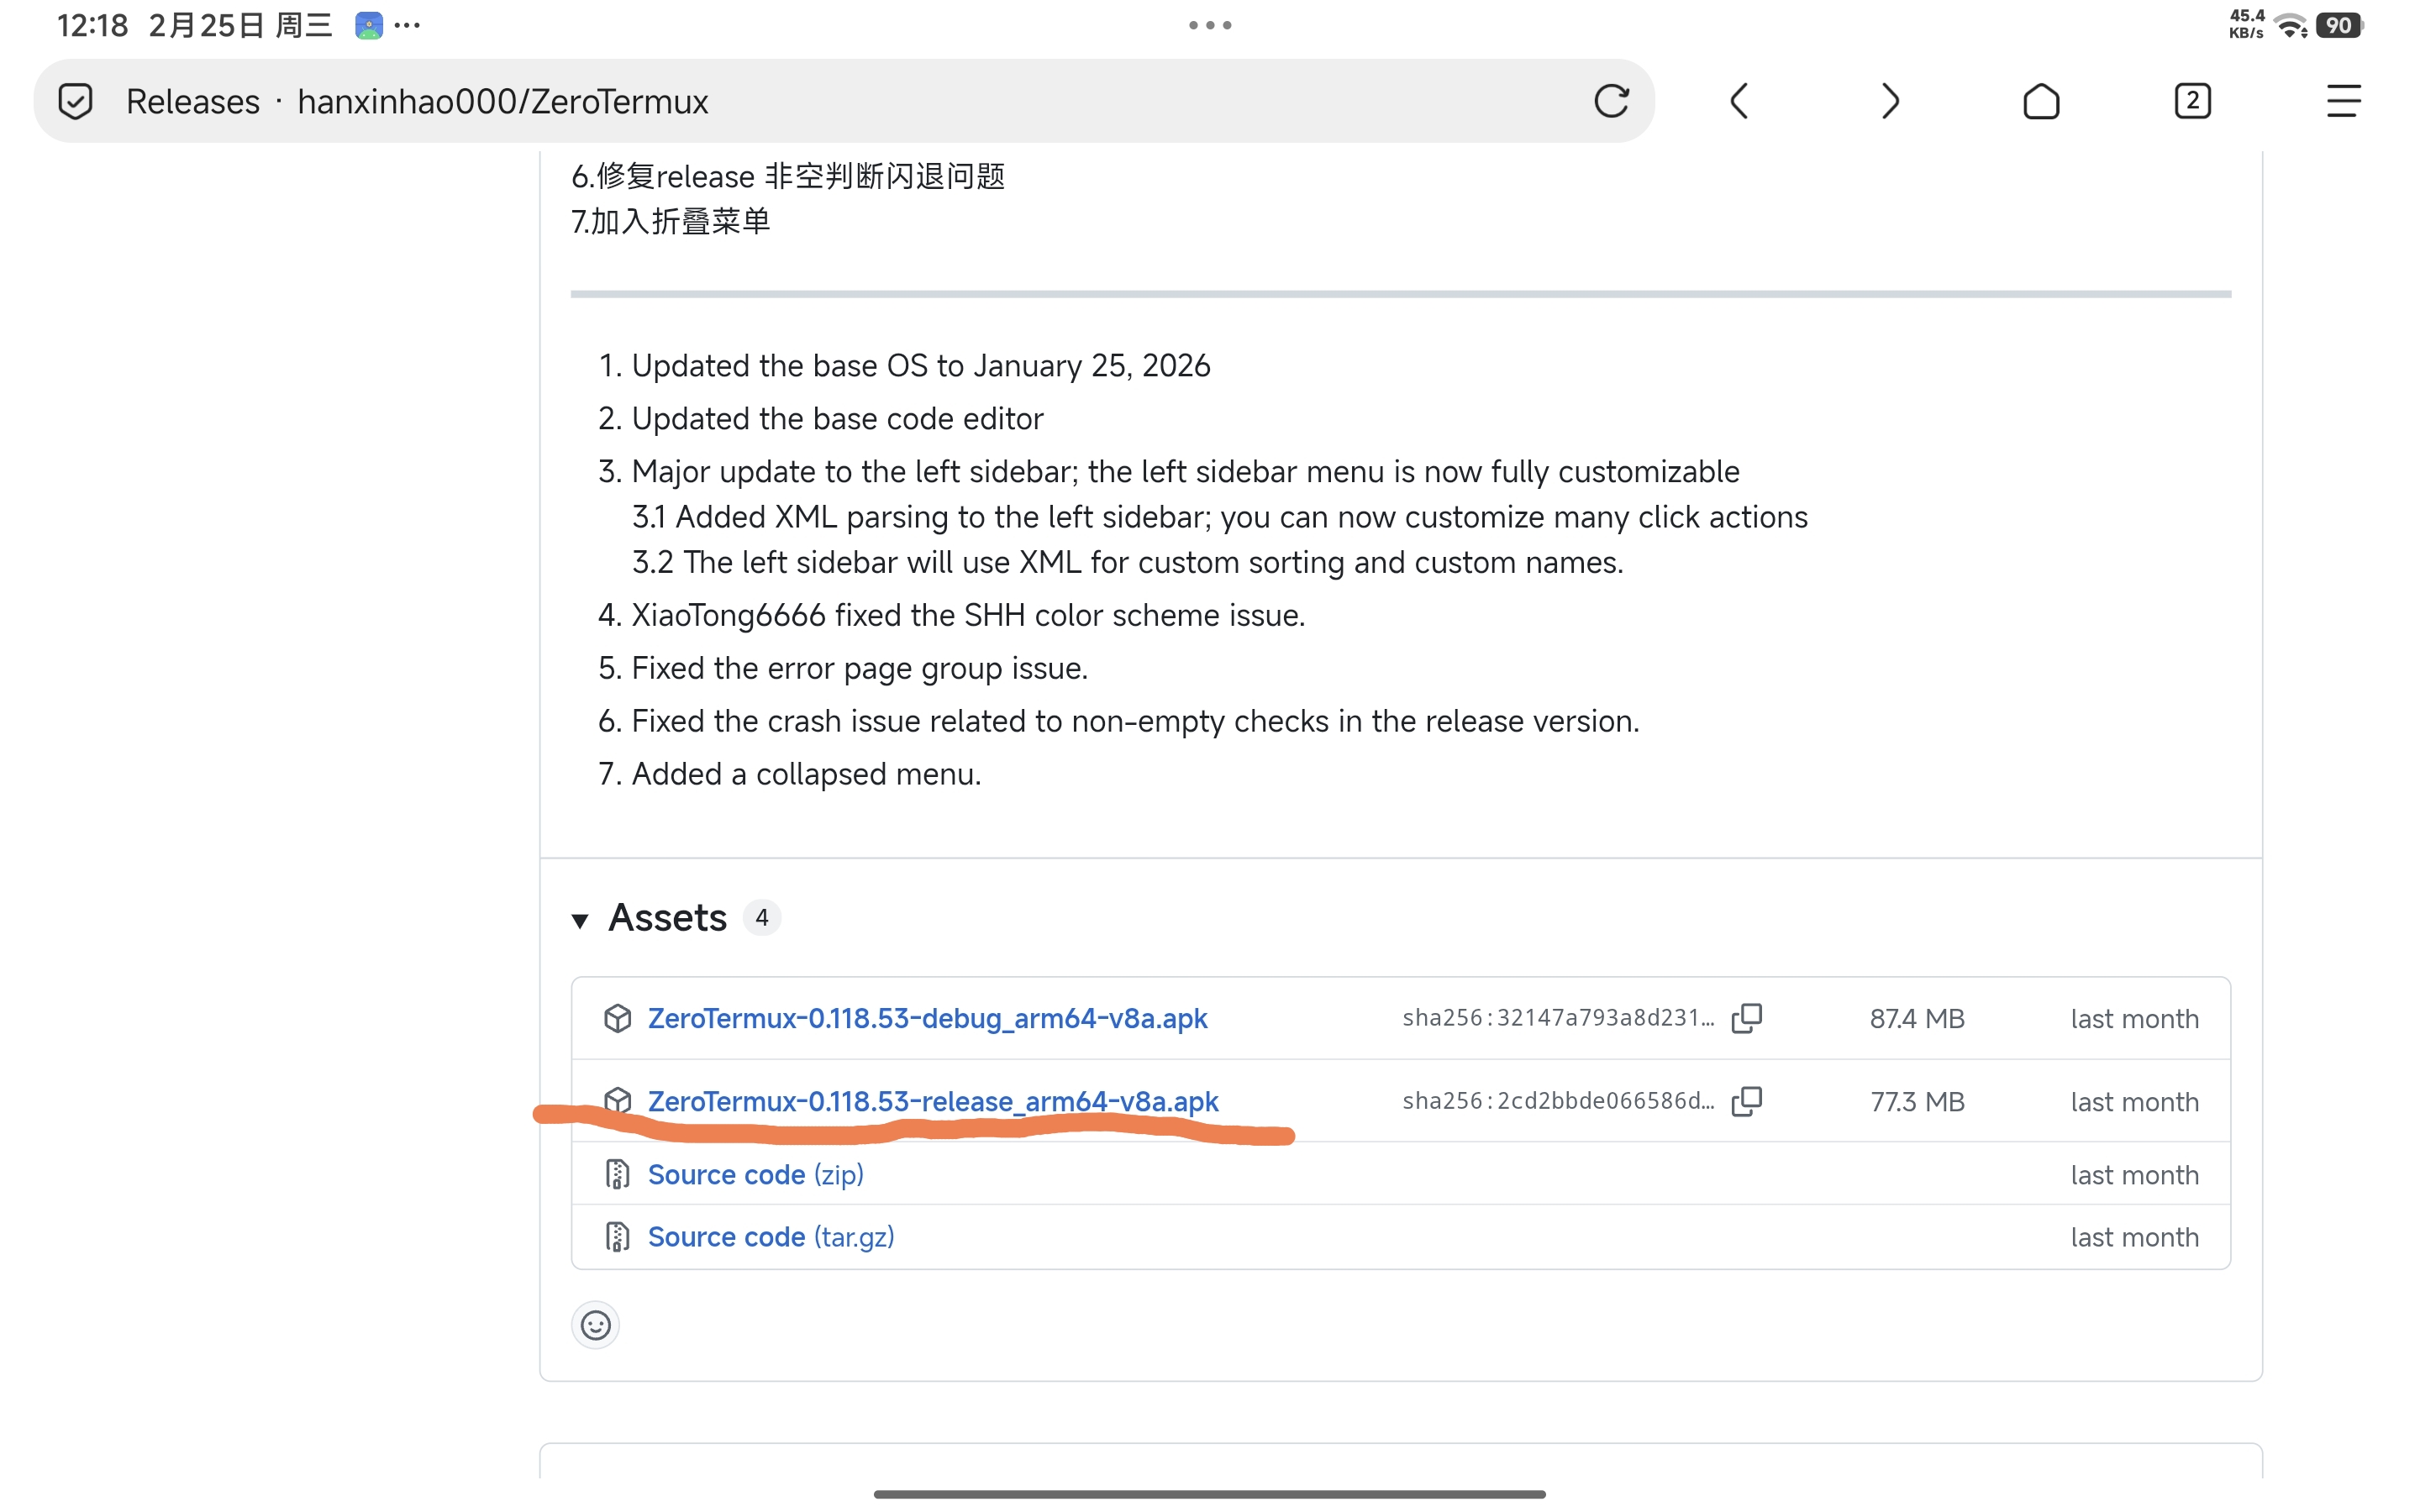Open the tab switcher showing 2
2420x1512 pixels.
(2192, 101)
